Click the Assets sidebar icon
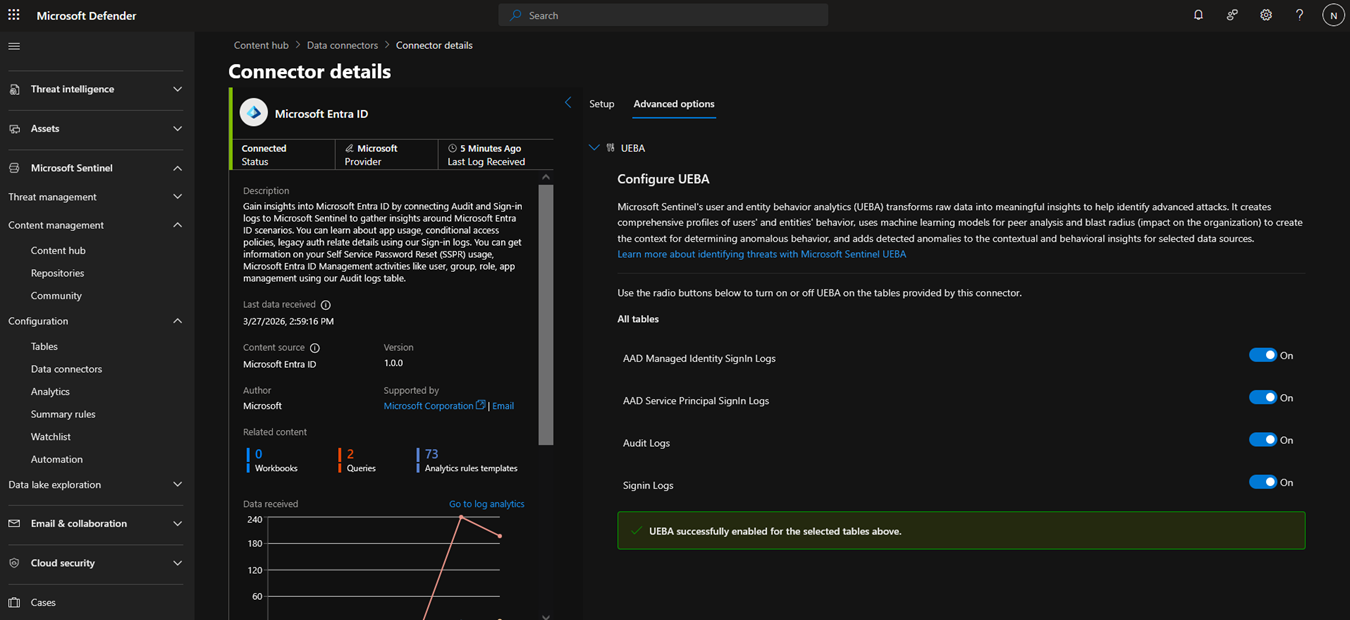This screenshot has width=1350, height=620. 14,129
